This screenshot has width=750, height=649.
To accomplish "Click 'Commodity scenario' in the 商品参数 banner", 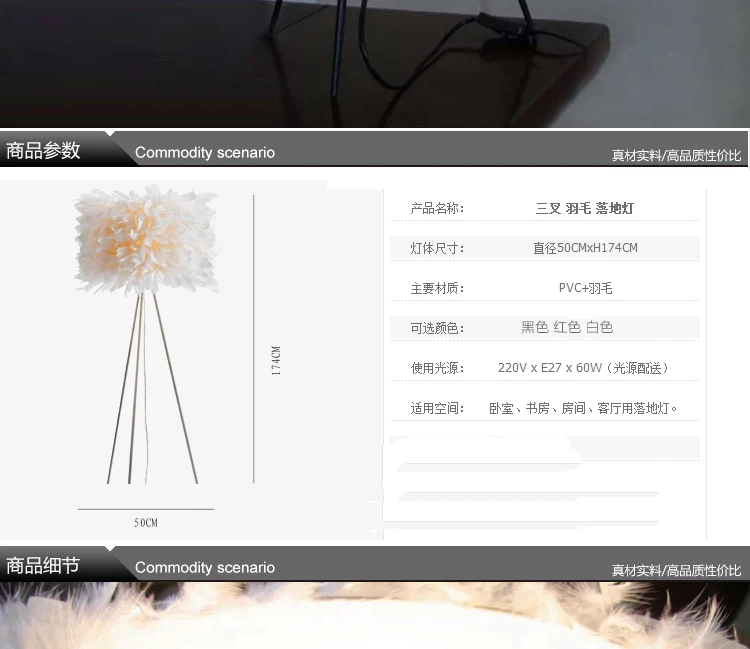I will (205, 153).
